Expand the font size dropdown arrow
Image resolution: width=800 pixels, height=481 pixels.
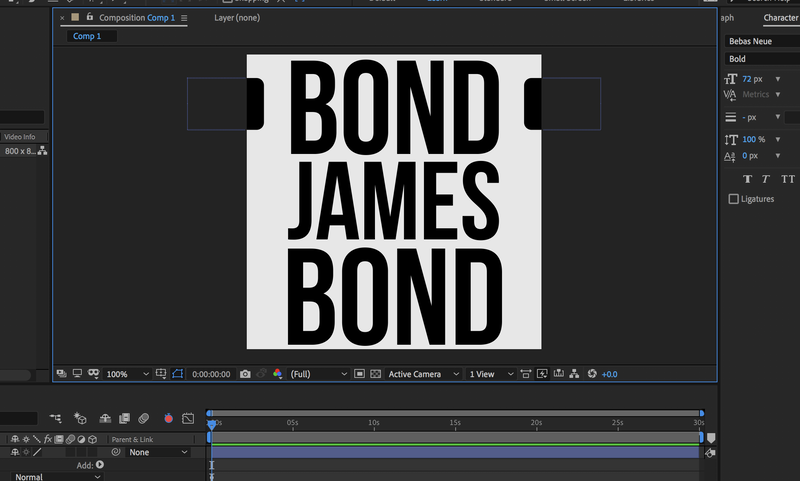point(778,79)
